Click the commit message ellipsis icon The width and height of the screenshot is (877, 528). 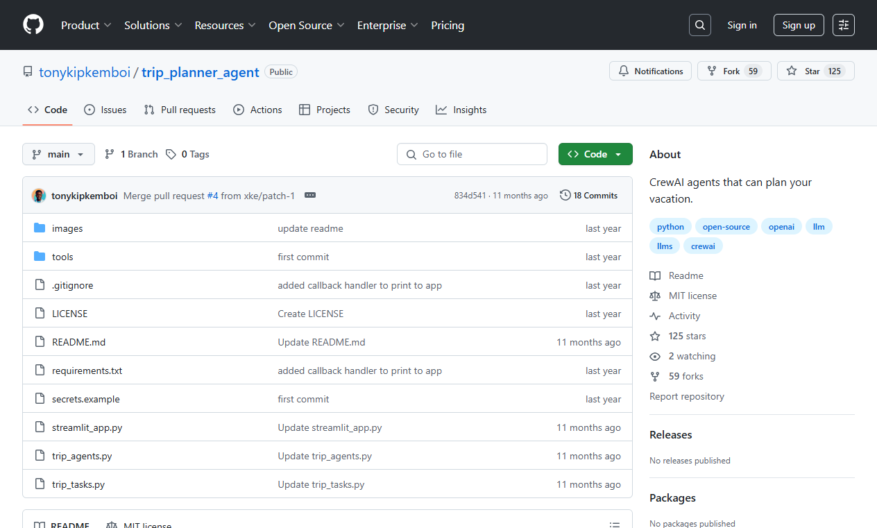click(310, 195)
